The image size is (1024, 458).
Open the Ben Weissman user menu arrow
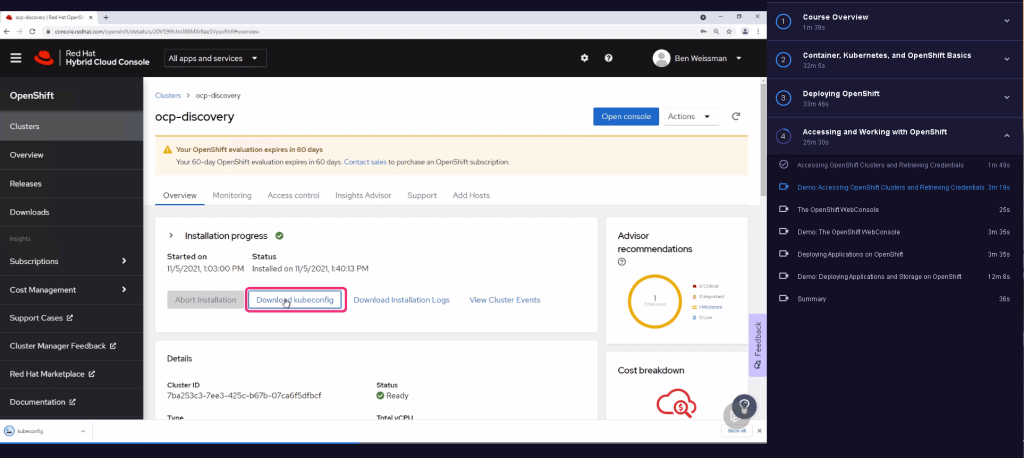coord(739,58)
